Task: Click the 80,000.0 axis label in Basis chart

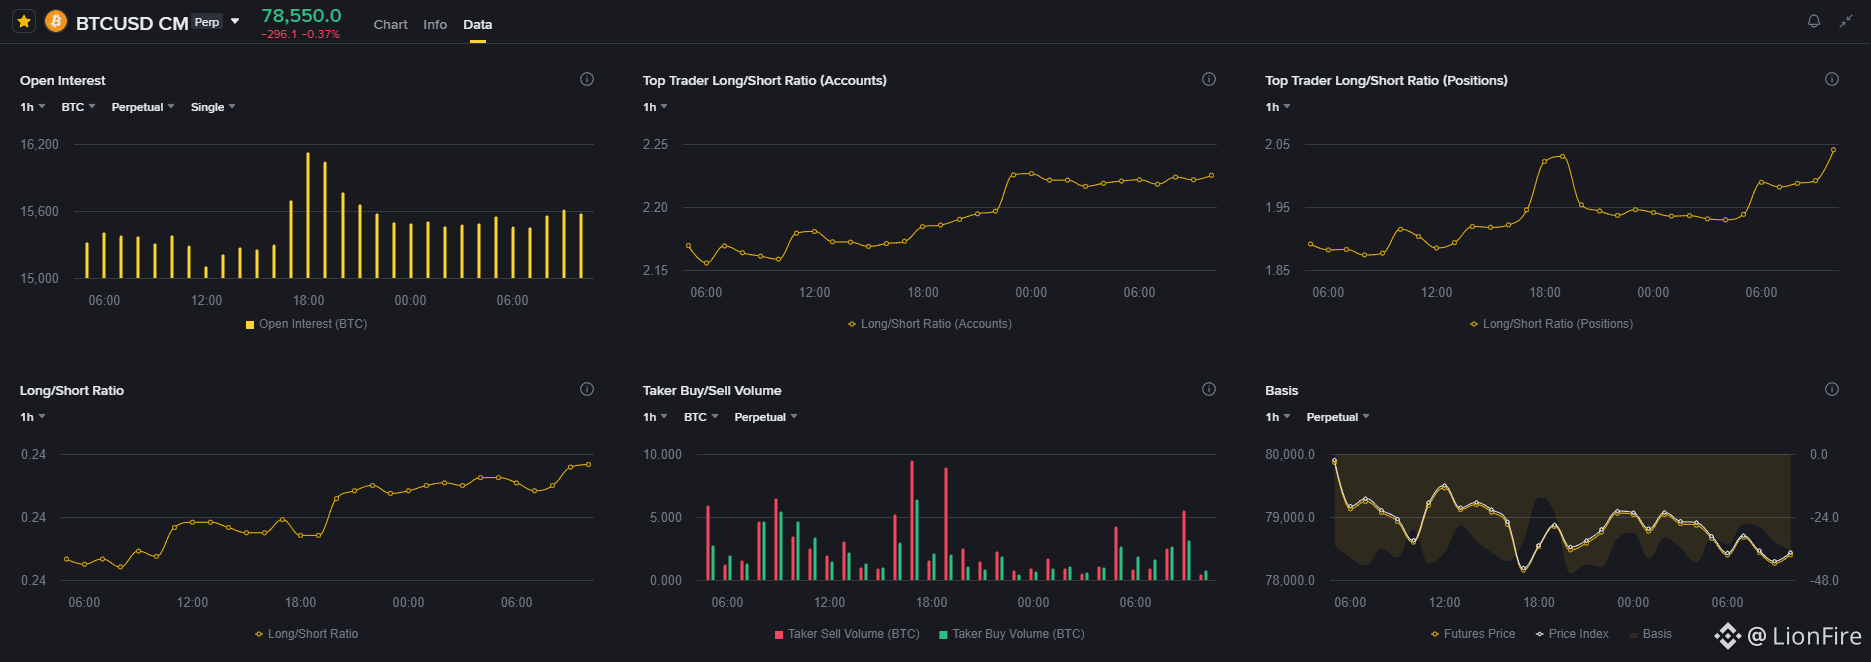Action: tap(1290, 454)
